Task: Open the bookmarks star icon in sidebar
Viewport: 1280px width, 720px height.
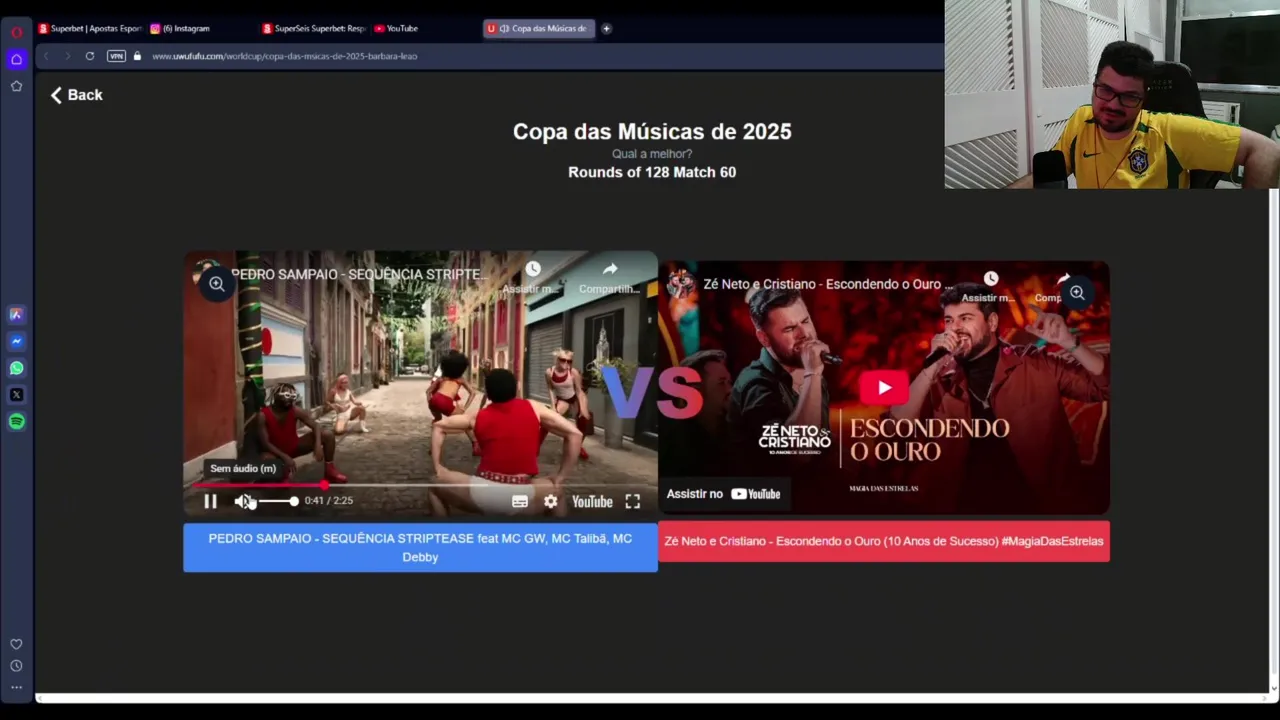Action: click(x=16, y=86)
